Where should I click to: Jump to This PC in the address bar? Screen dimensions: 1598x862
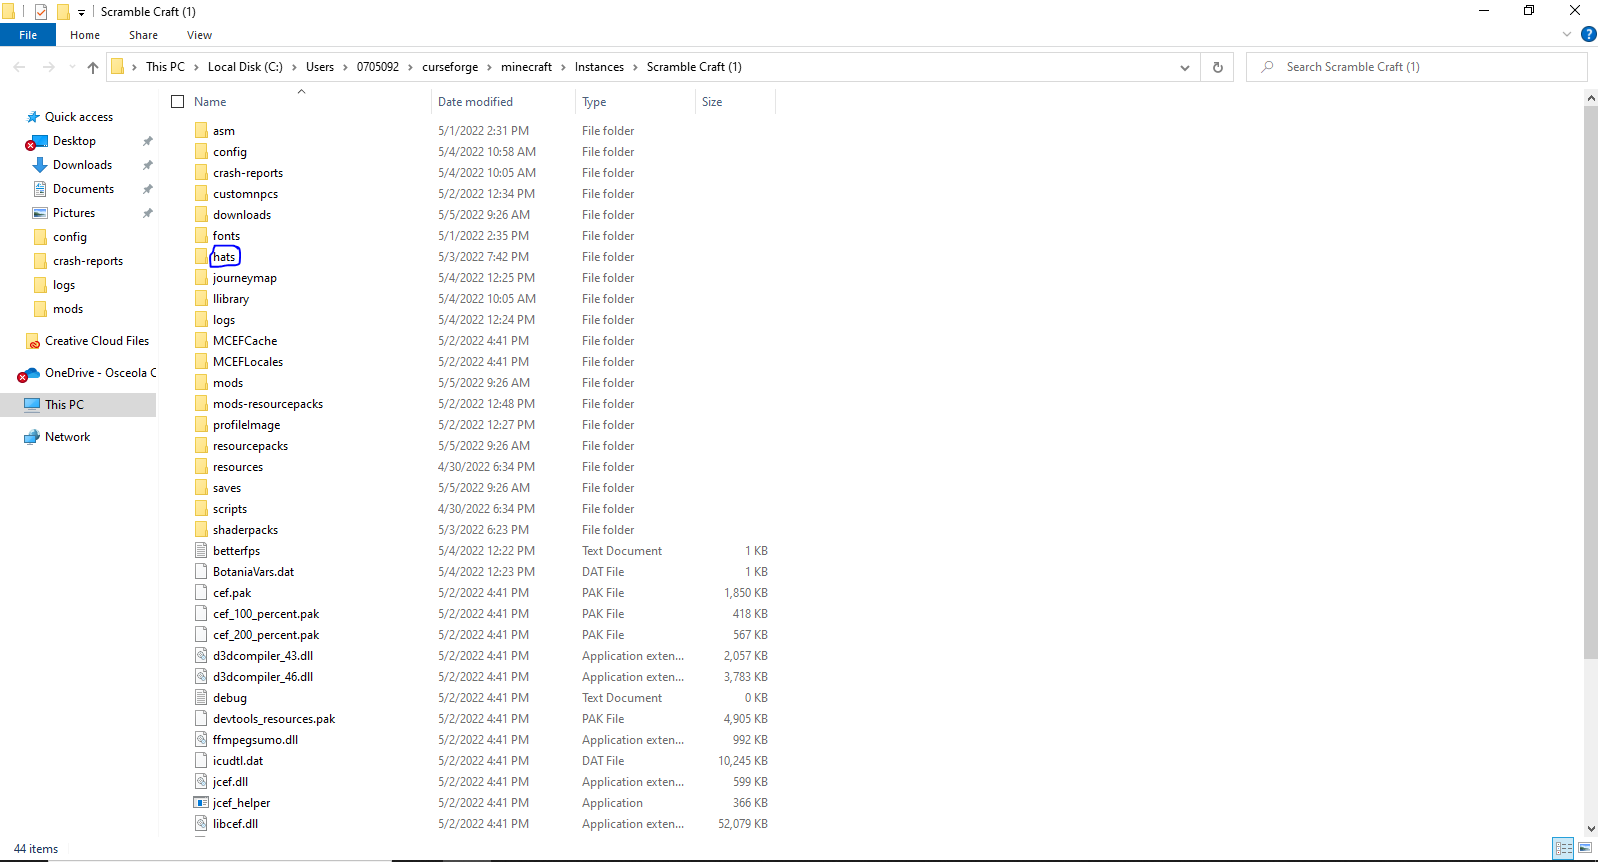165,67
